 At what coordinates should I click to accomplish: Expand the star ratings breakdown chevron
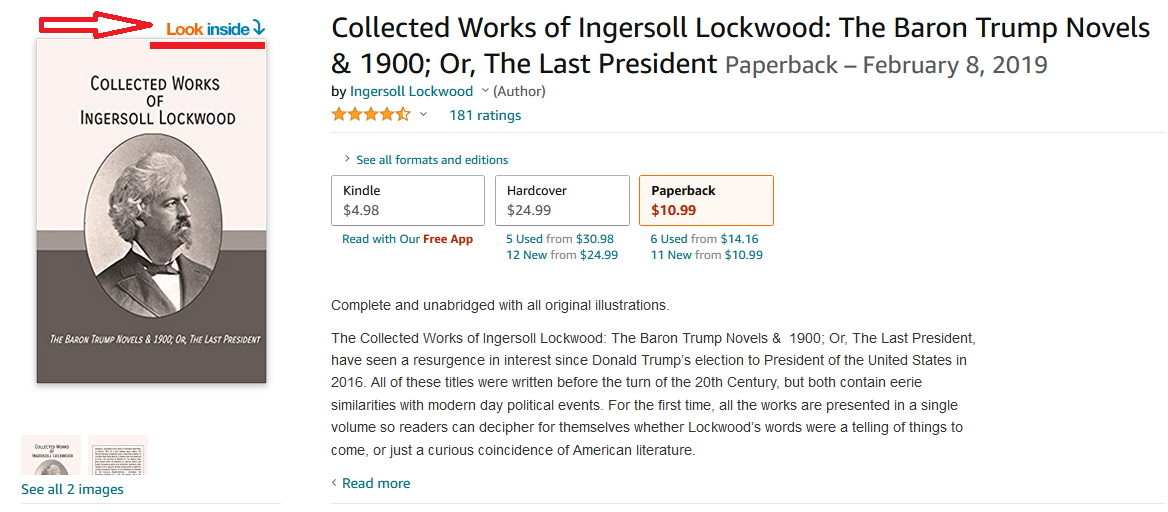(424, 114)
